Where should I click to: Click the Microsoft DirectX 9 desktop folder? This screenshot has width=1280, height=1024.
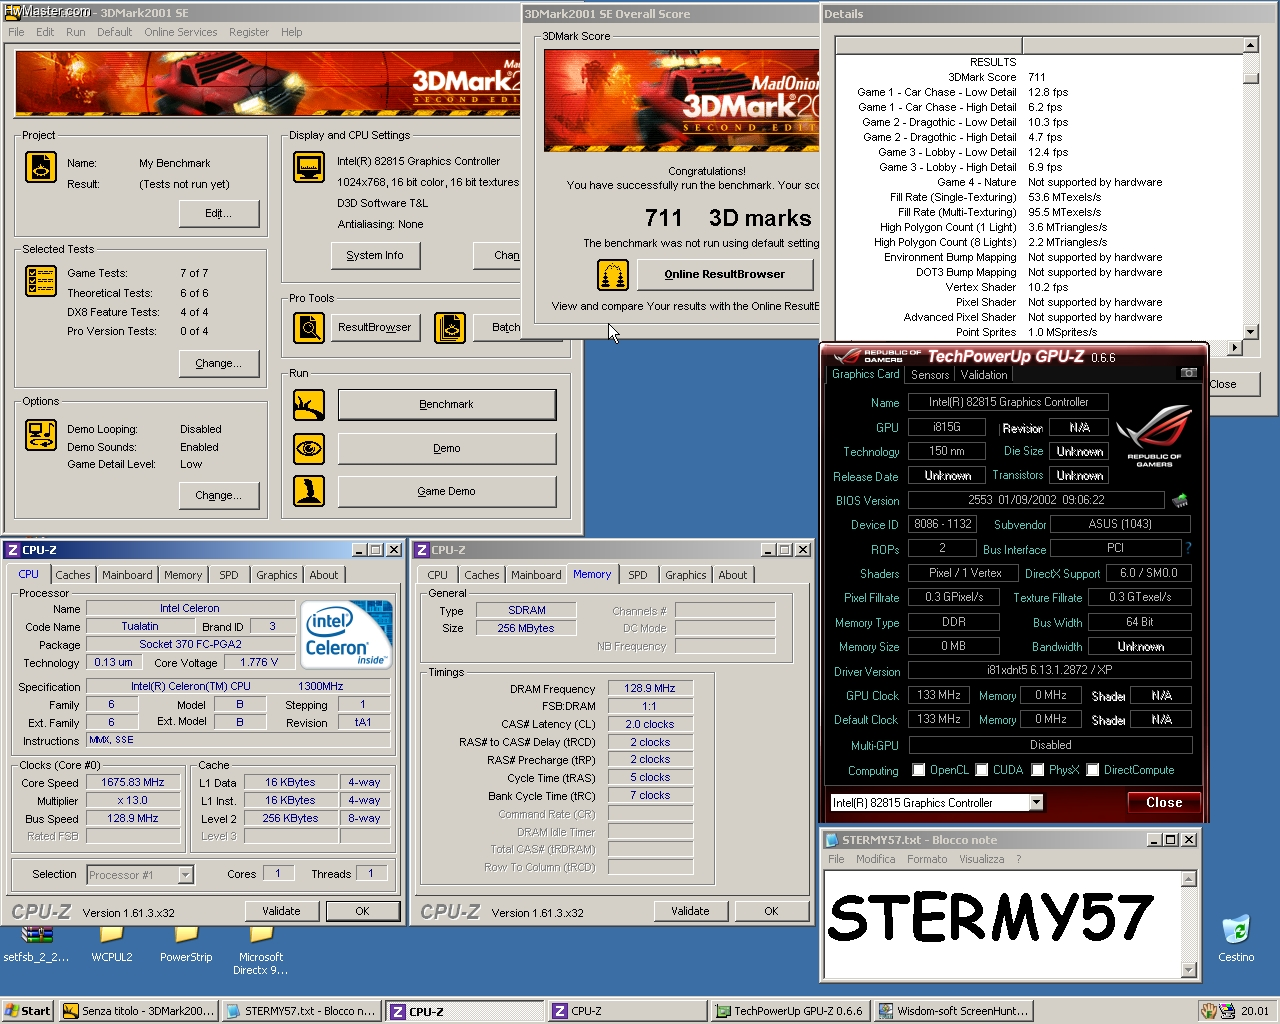tap(261, 935)
